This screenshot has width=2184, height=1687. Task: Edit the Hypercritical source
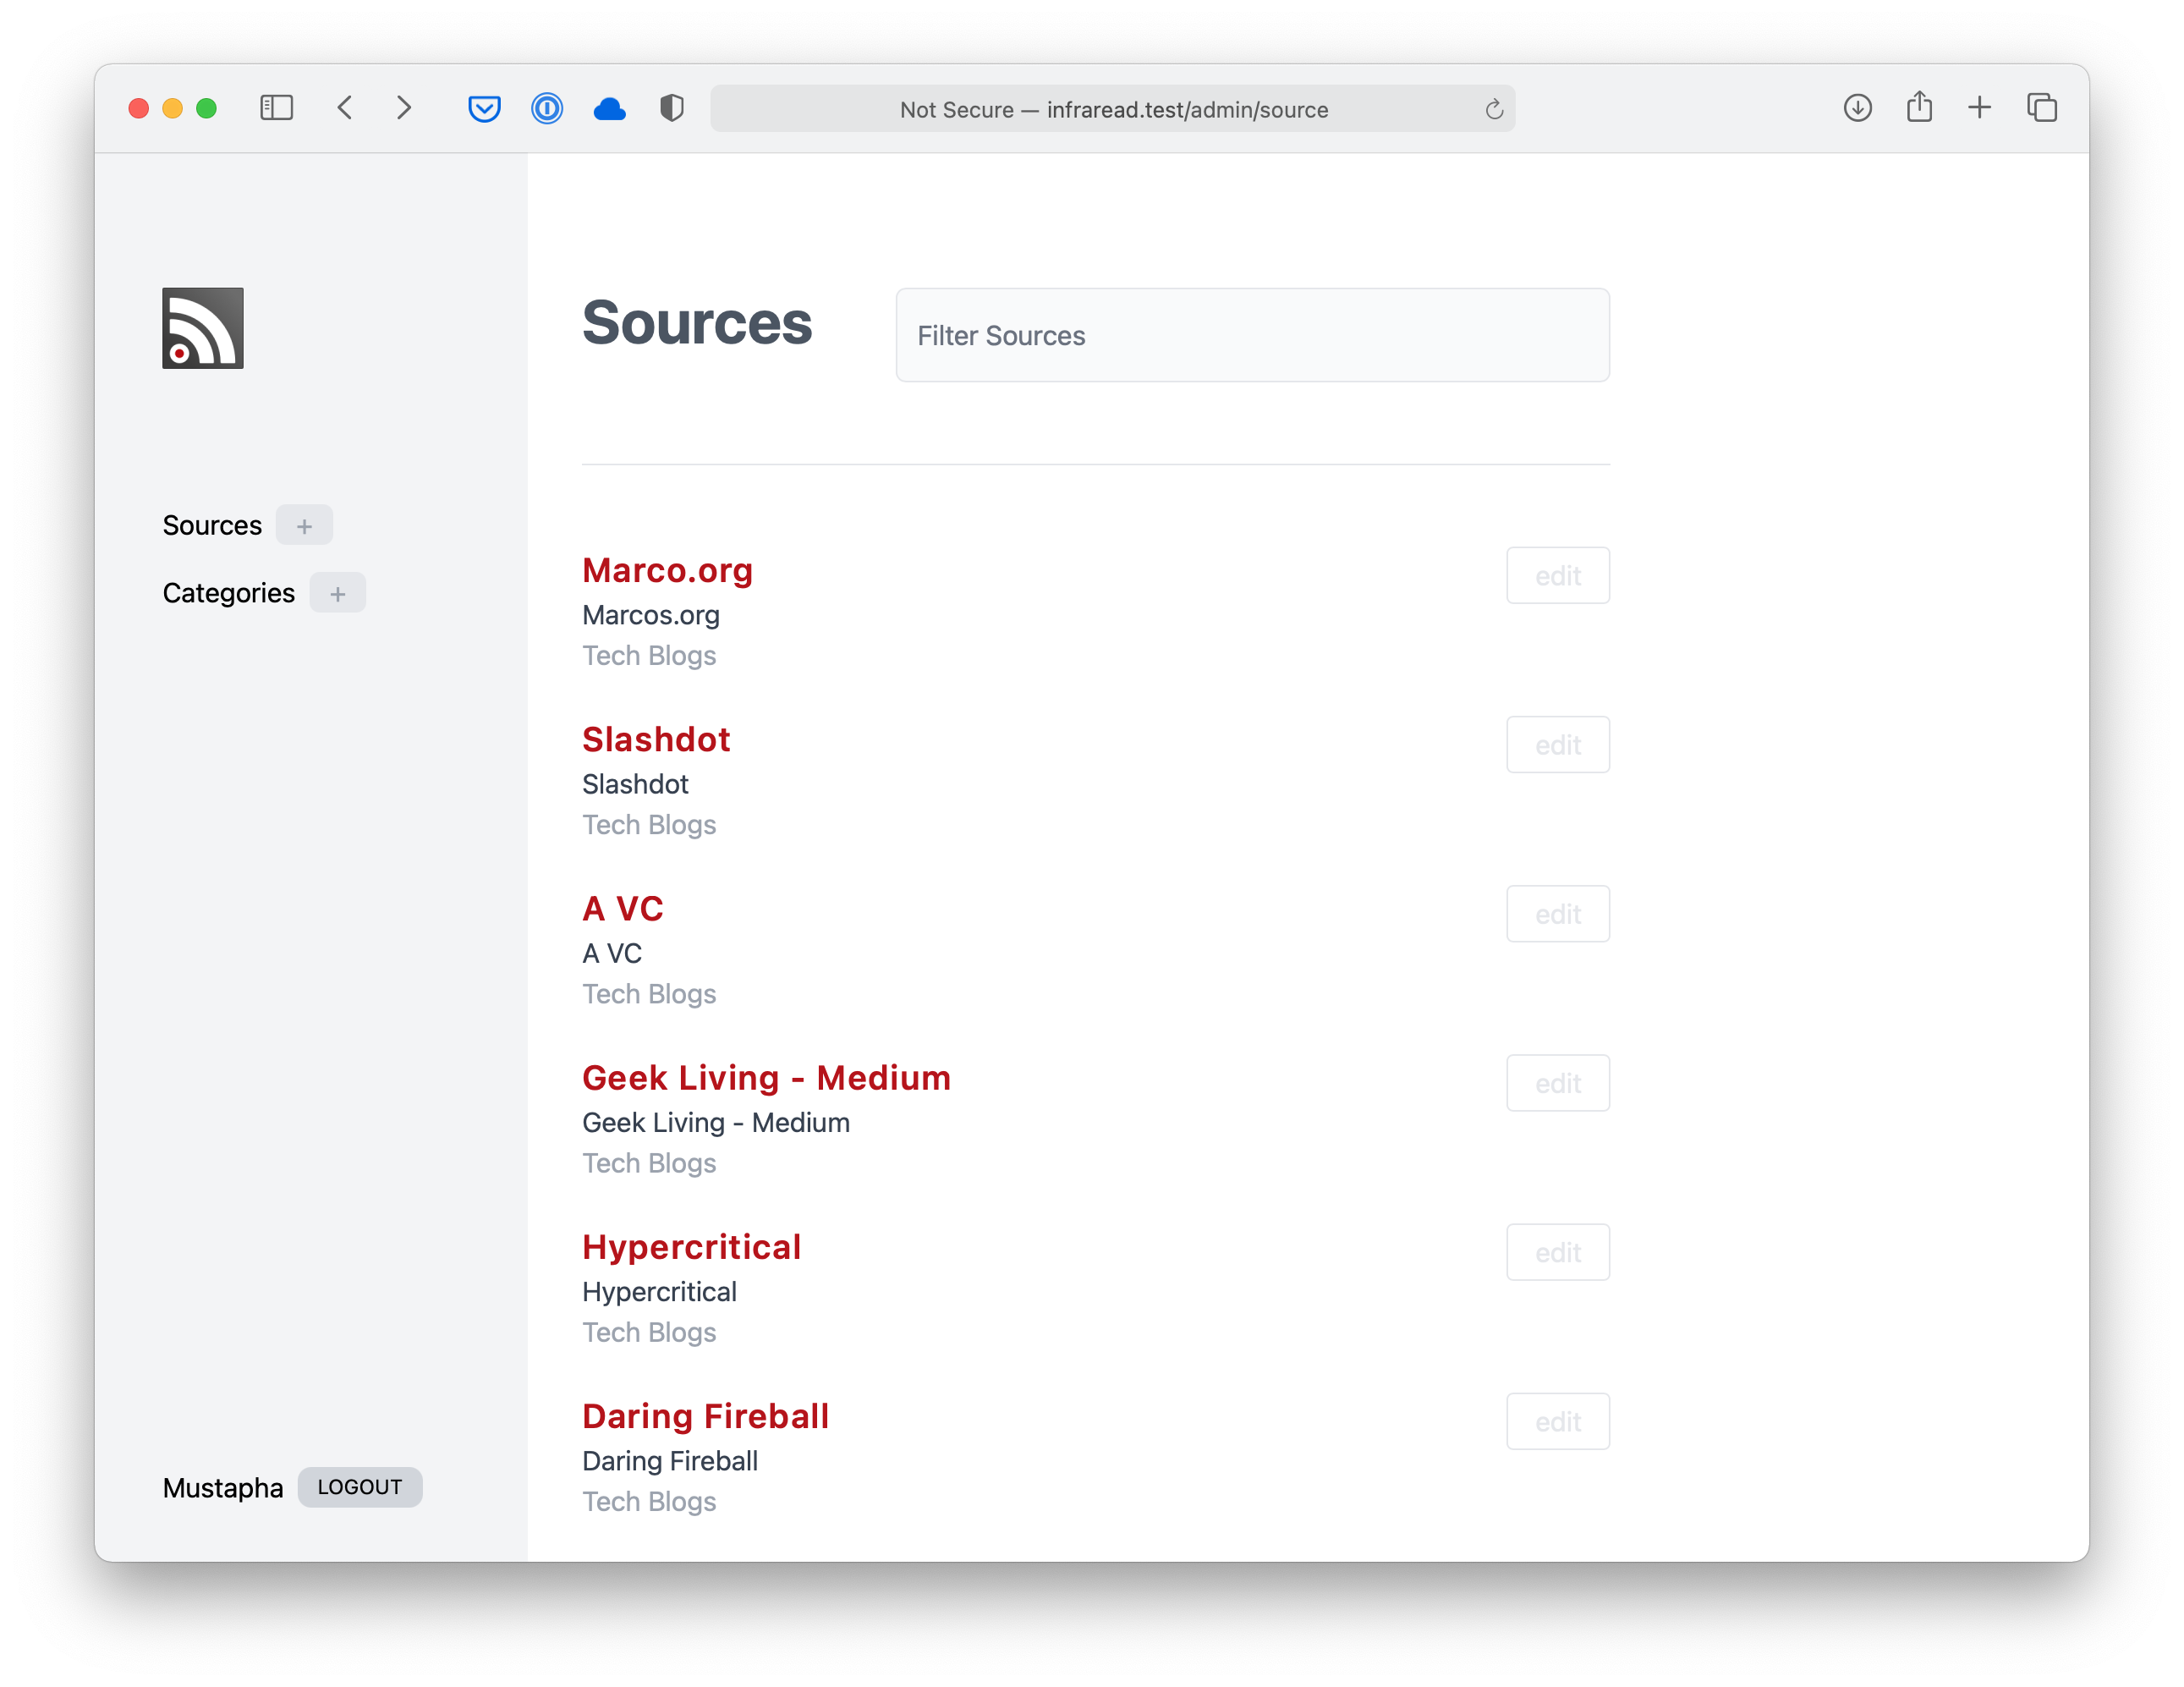[x=1557, y=1252]
